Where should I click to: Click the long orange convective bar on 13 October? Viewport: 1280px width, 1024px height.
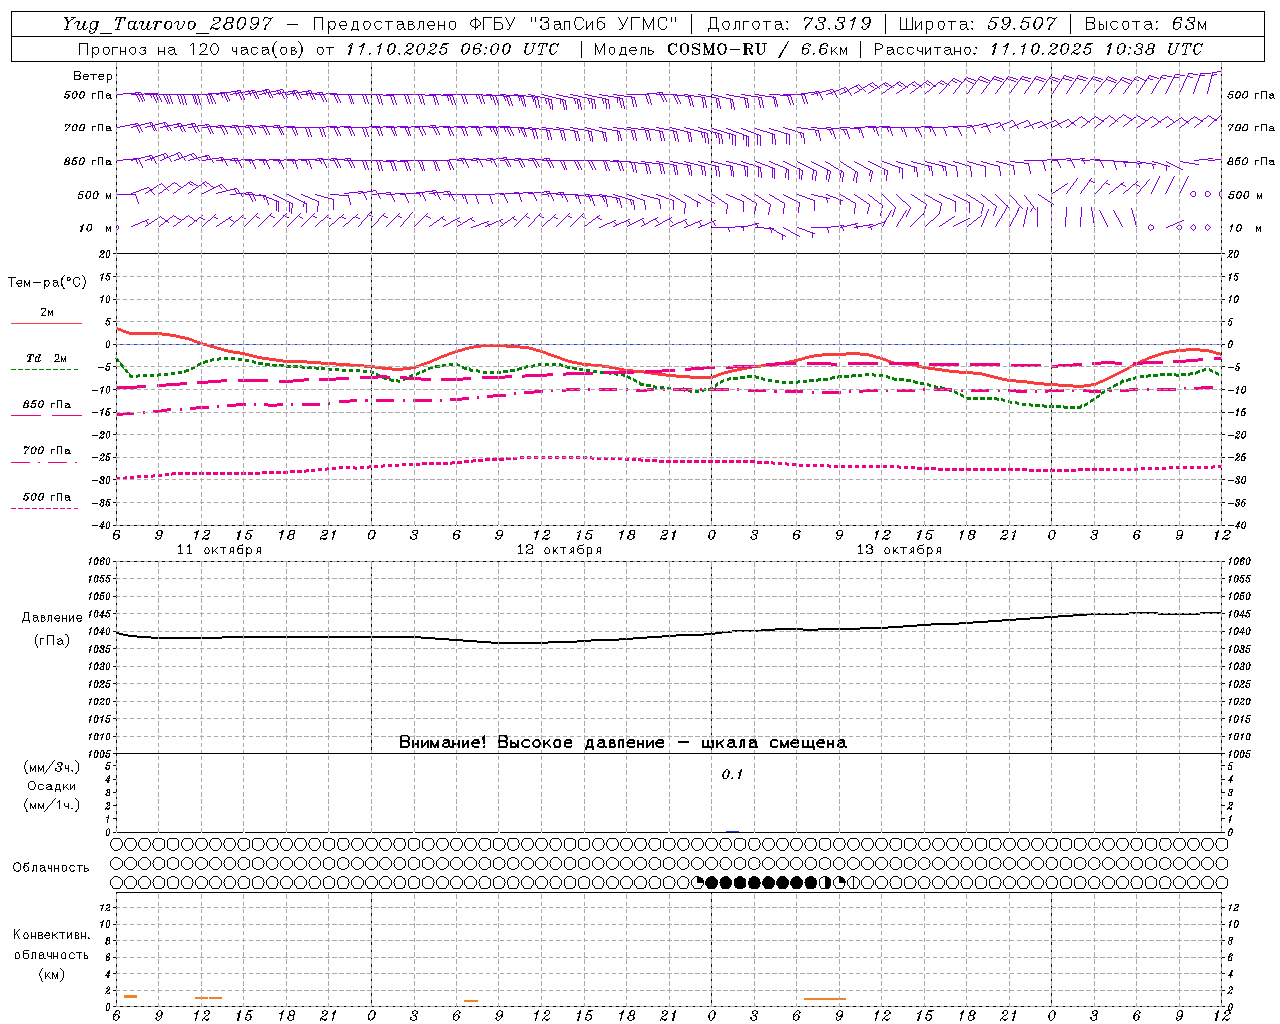click(825, 999)
